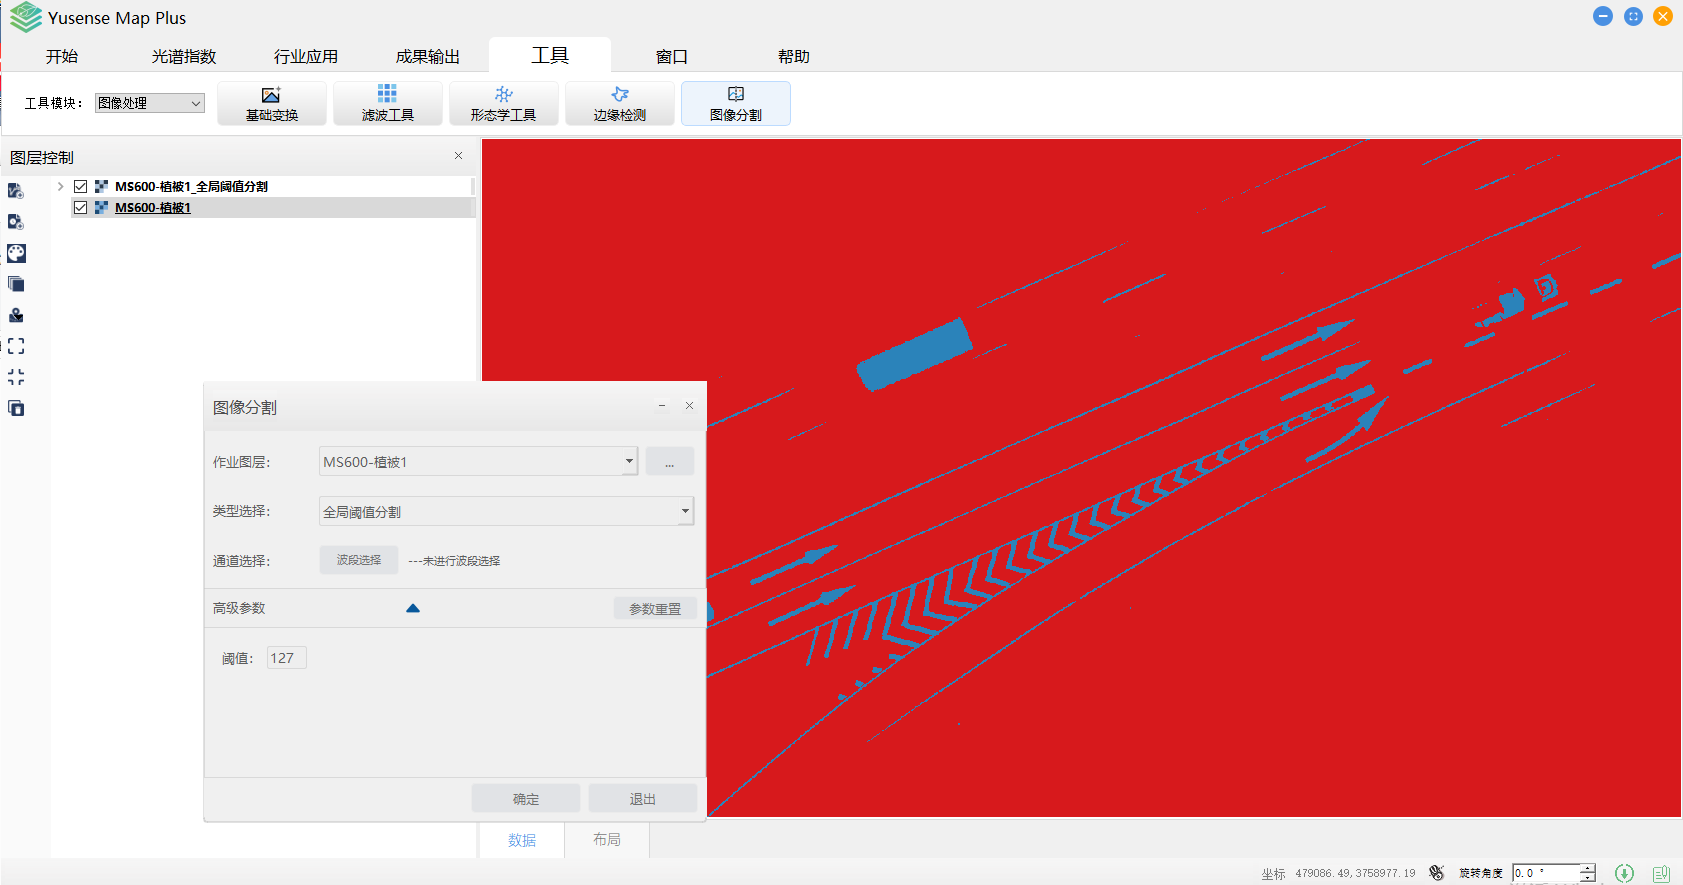The height and width of the screenshot is (885, 1683).
Task: Click the collapse brackets icon in sidebar
Action: [16, 377]
